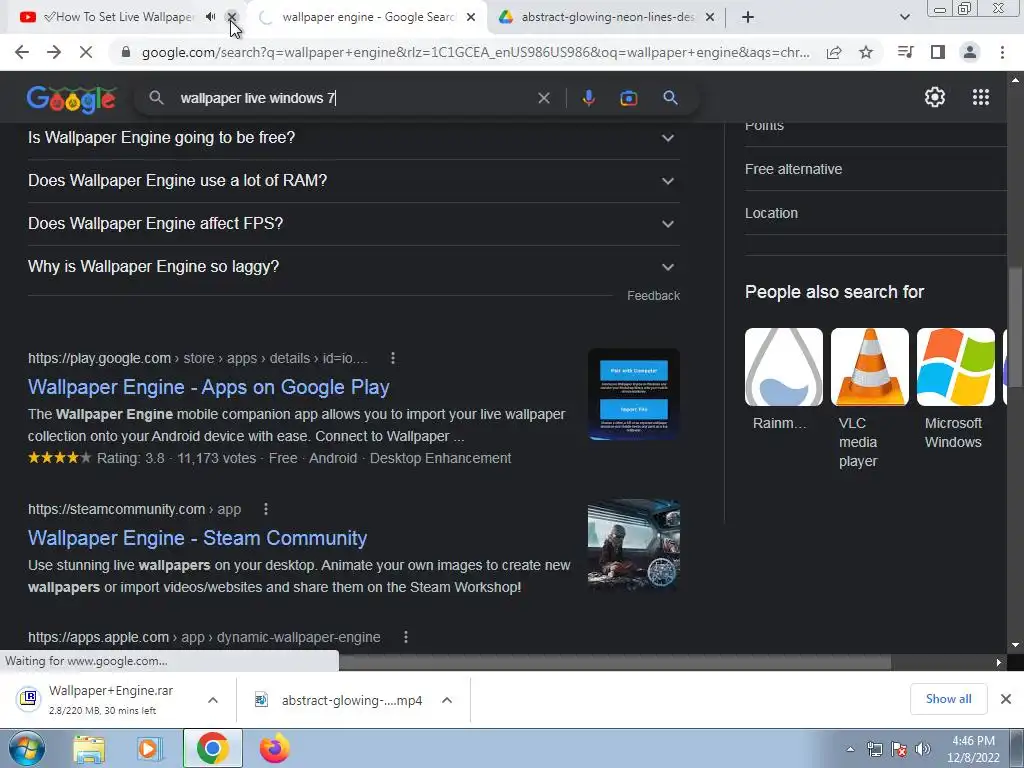This screenshot has height=768, width=1024.
Task: Go back to previous page
Action: click(22, 52)
